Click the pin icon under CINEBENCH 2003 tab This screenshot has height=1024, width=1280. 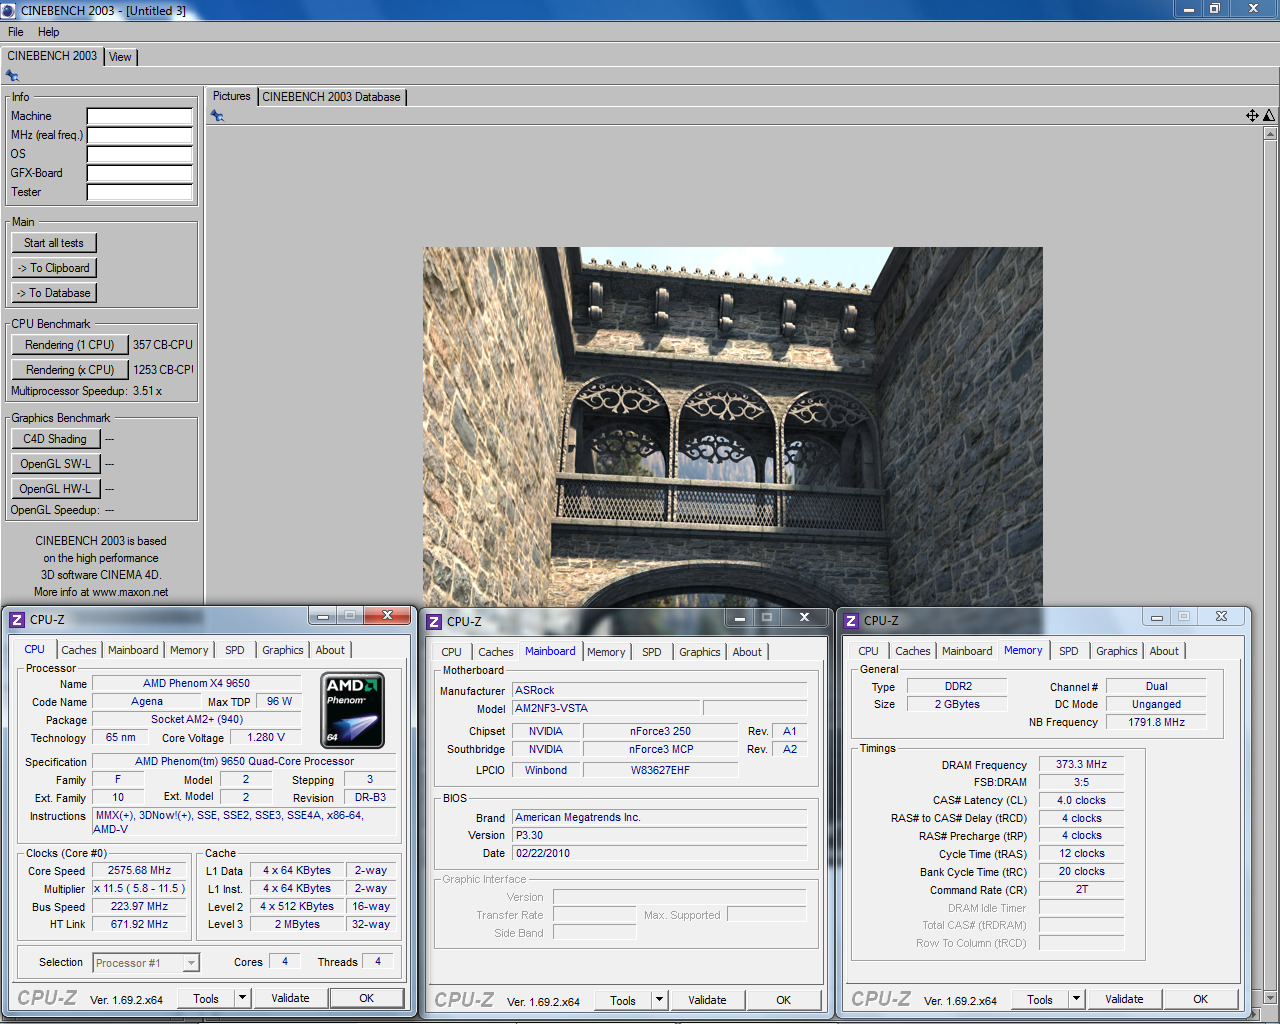click(12, 76)
